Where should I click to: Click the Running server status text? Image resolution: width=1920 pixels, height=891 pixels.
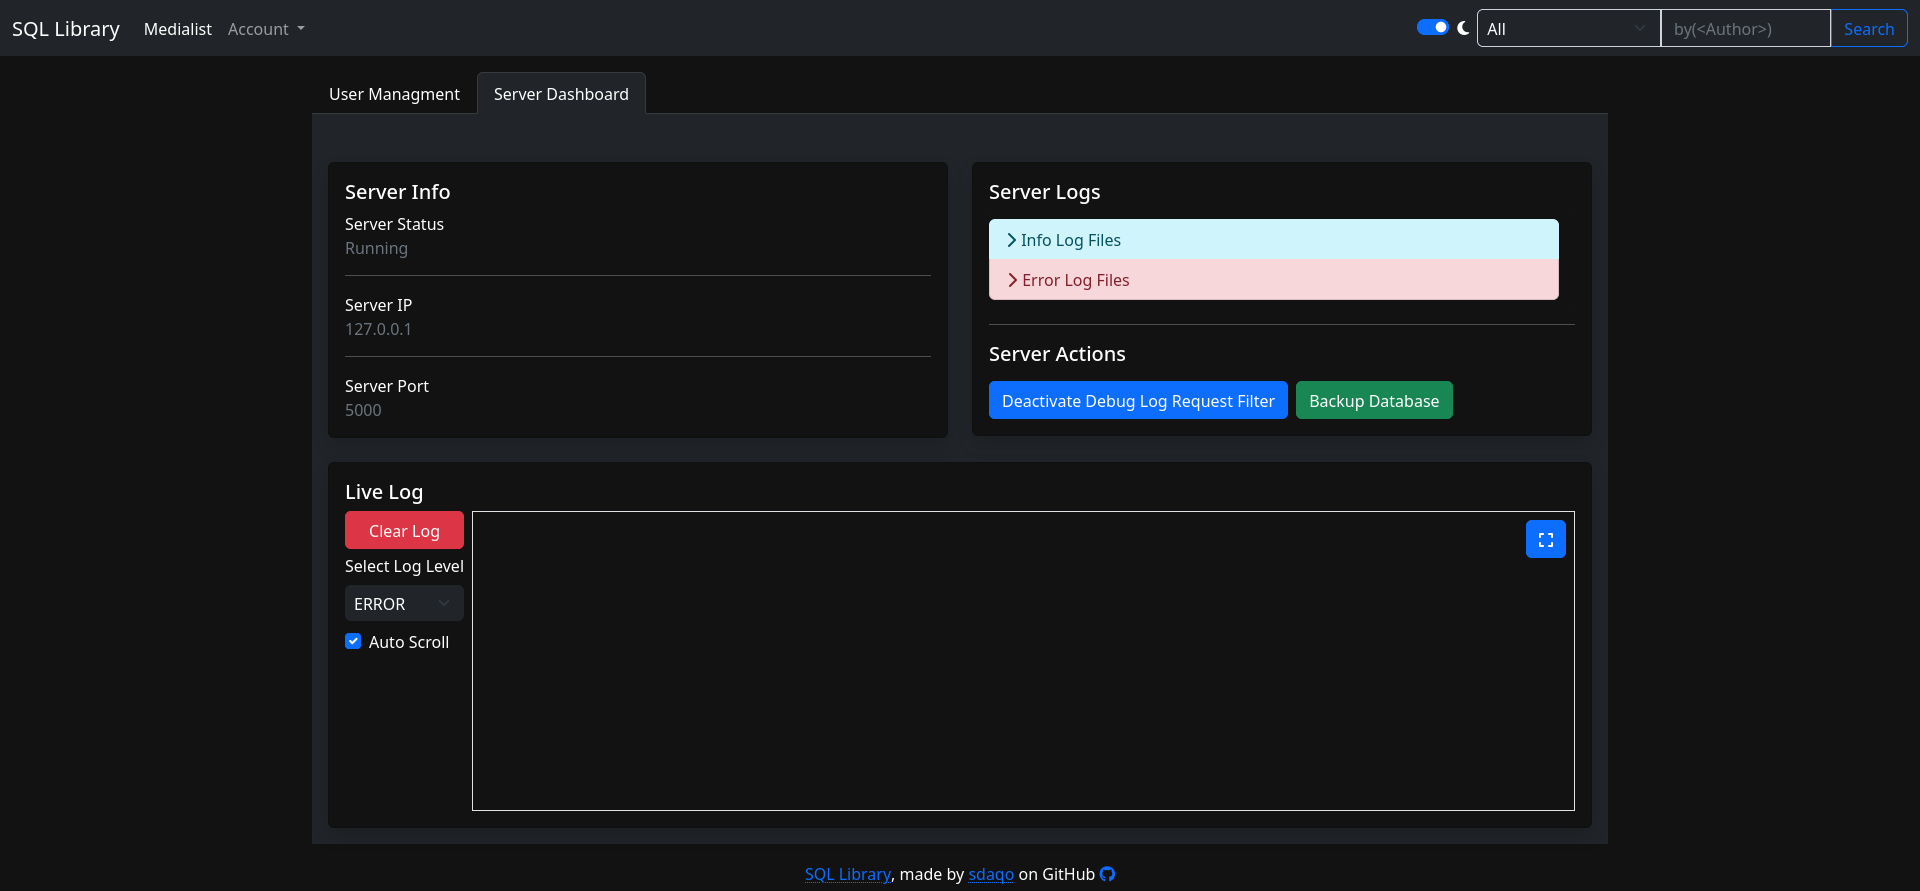[376, 248]
